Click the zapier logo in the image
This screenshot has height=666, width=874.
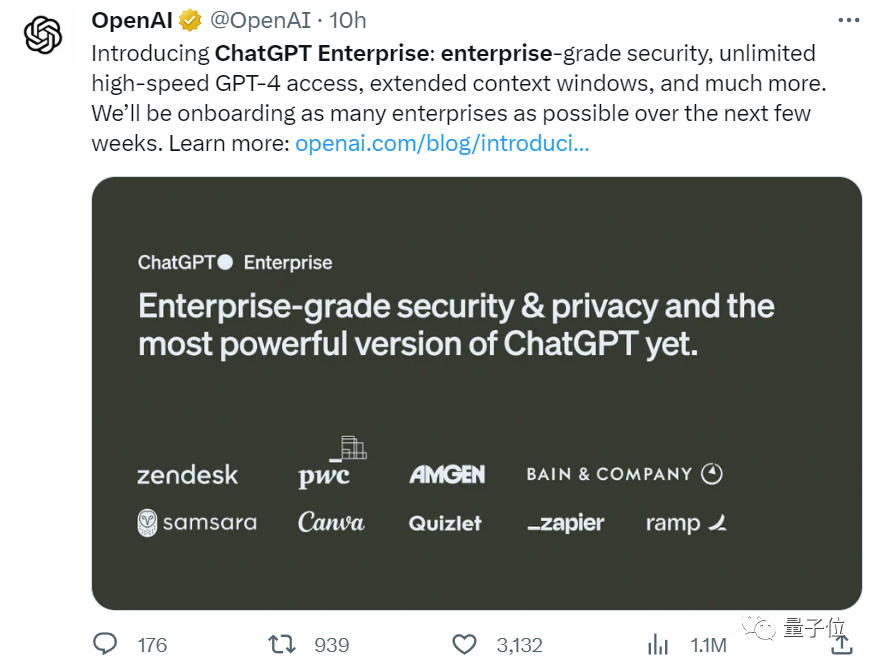(565, 522)
